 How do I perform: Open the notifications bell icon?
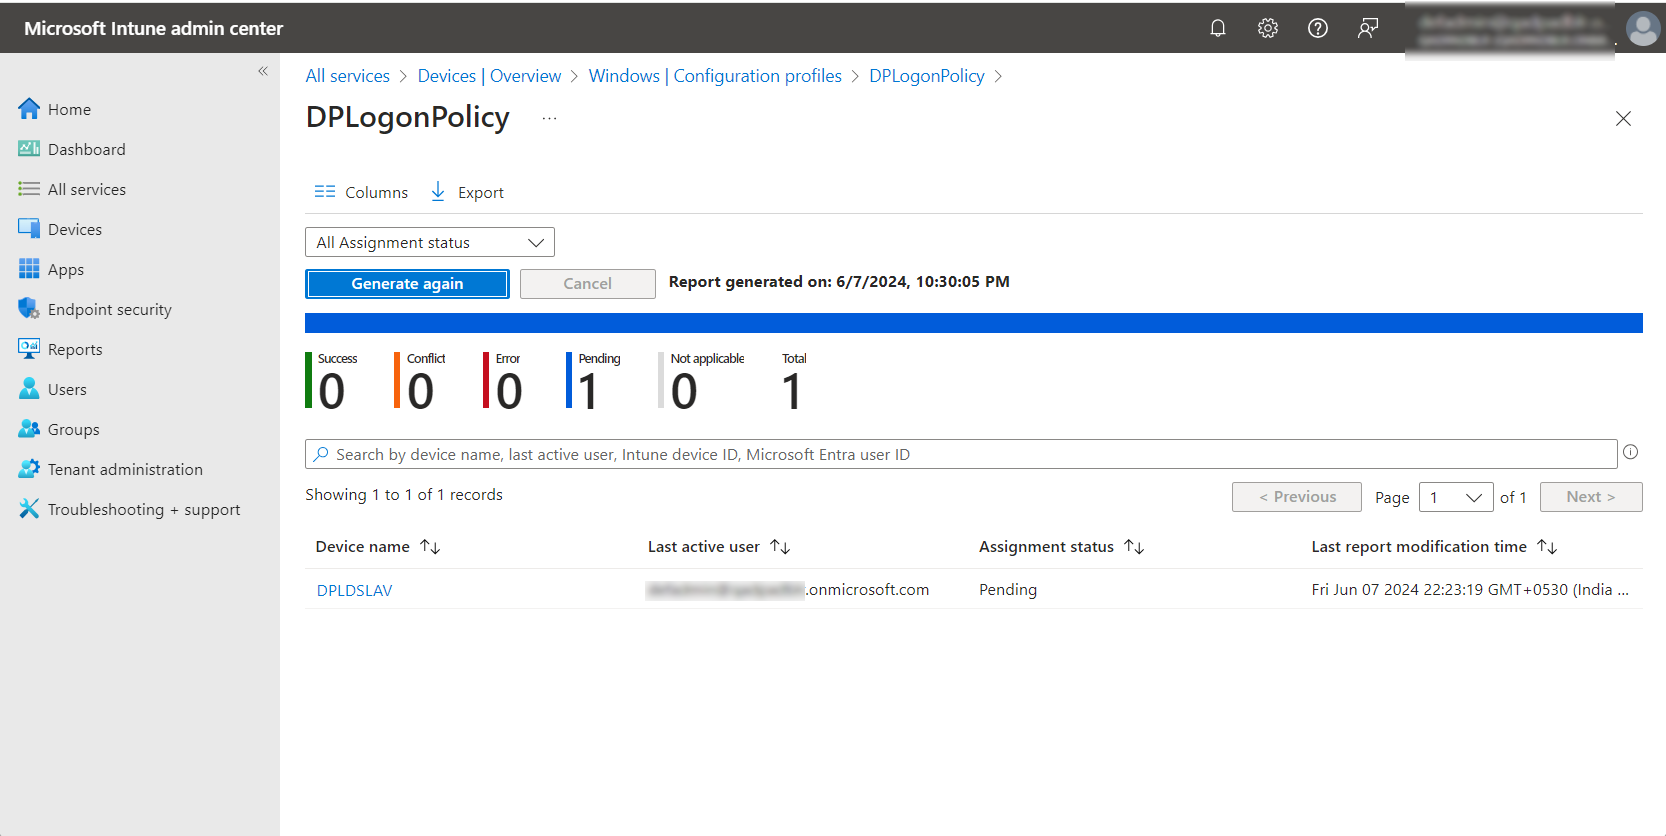[x=1217, y=28]
